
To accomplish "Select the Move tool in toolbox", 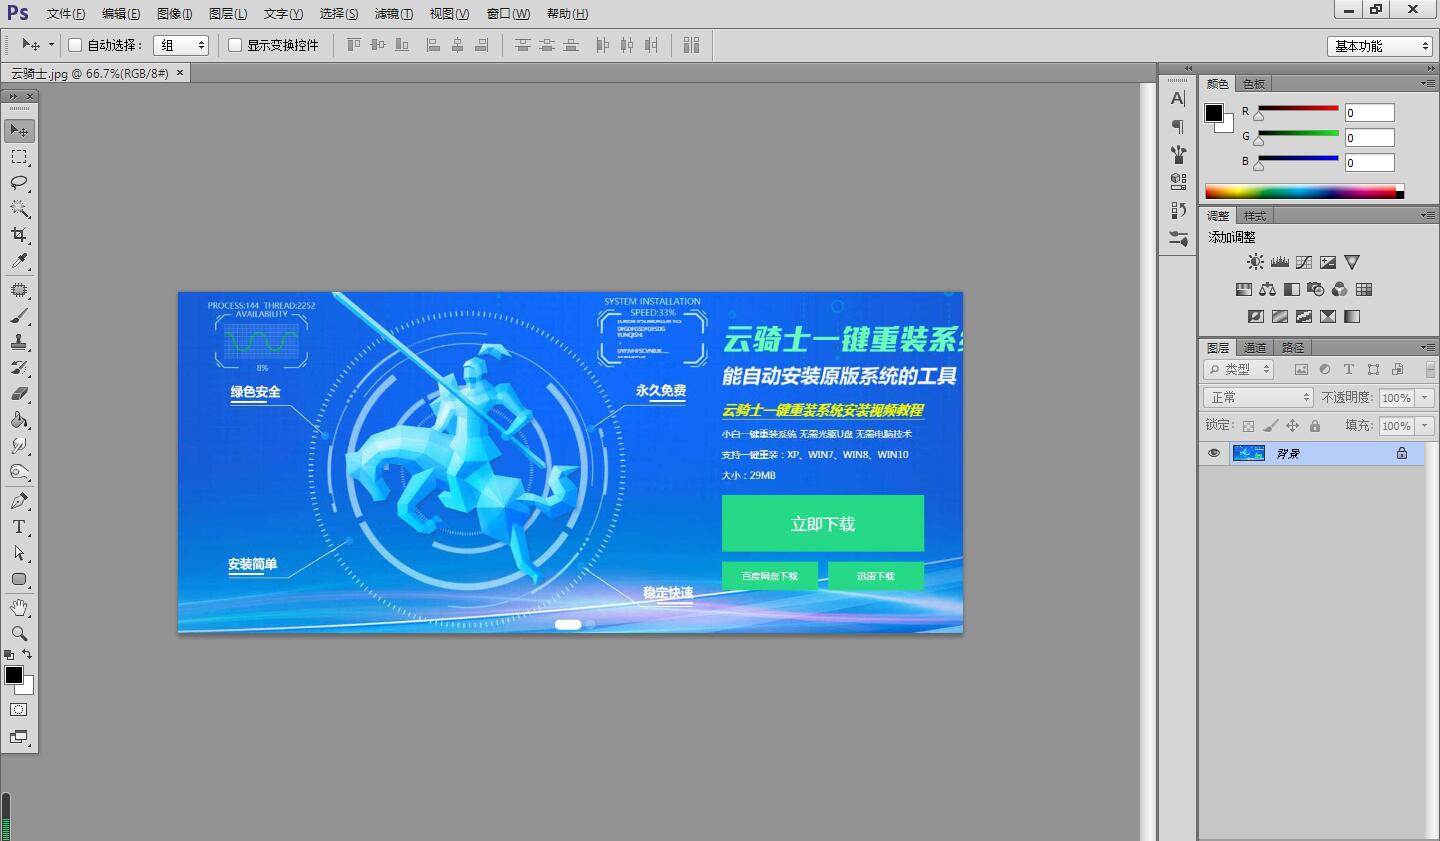I will (19, 131).
